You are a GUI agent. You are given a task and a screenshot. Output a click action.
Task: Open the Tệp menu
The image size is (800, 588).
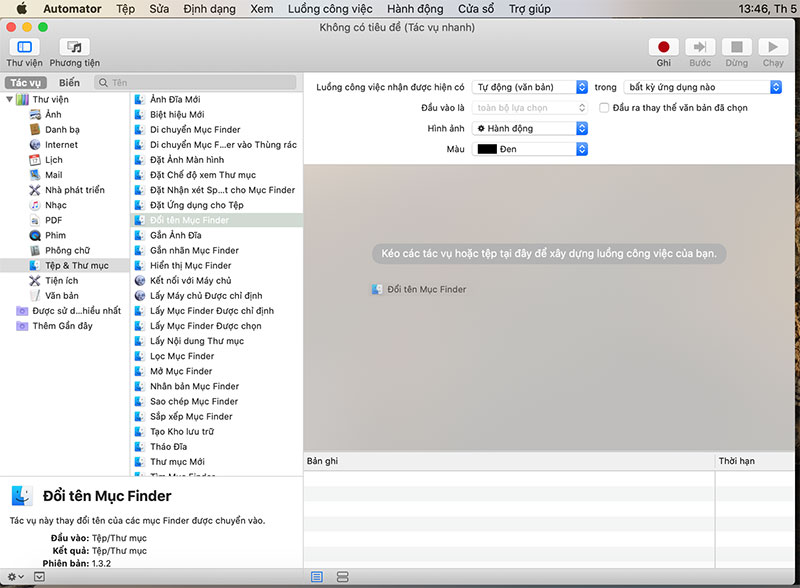point(126,9)
